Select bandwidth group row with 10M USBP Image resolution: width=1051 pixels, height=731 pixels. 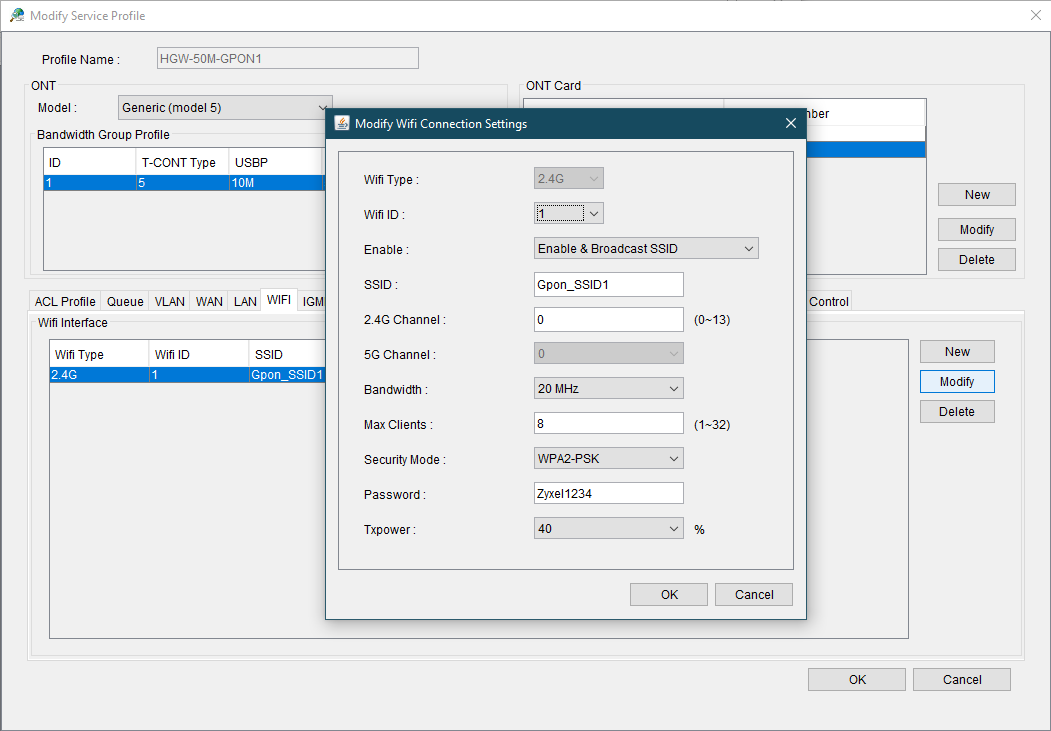coord(184,183)
